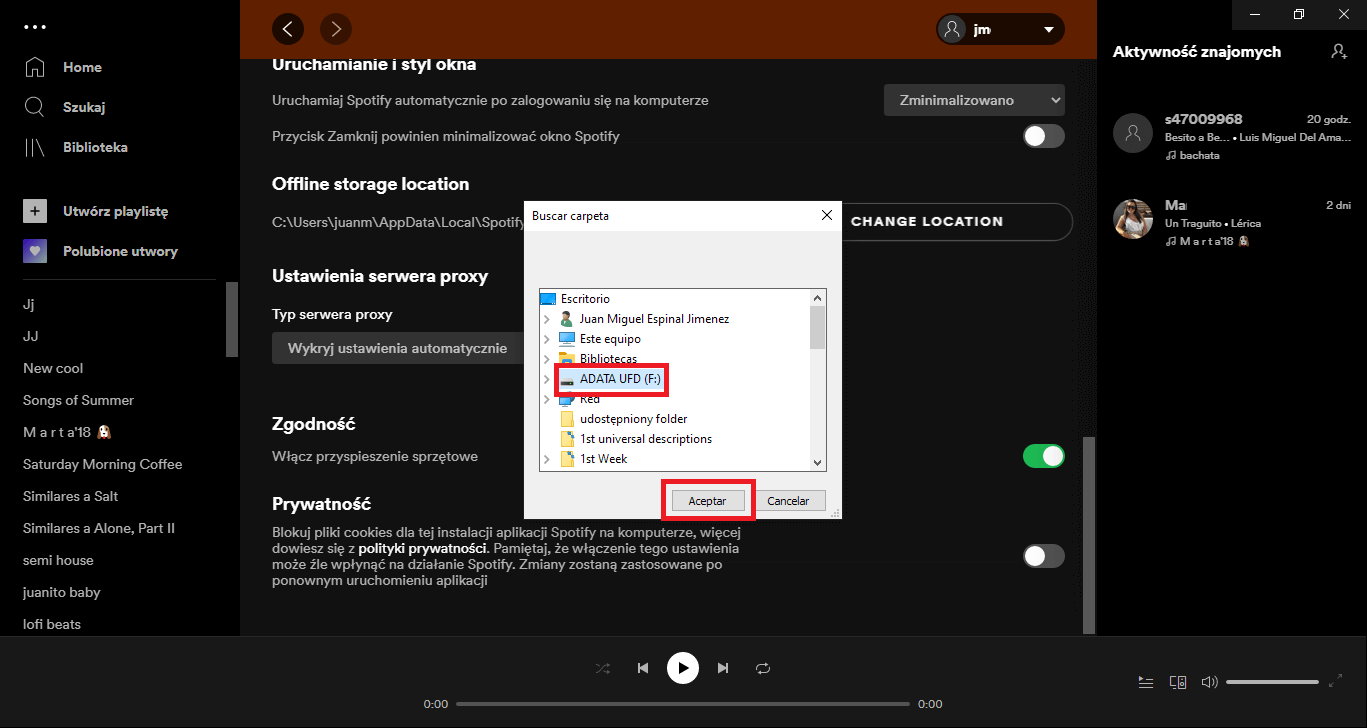
Task: Click folder tree scrollbar down arrow
Action: 818,462
